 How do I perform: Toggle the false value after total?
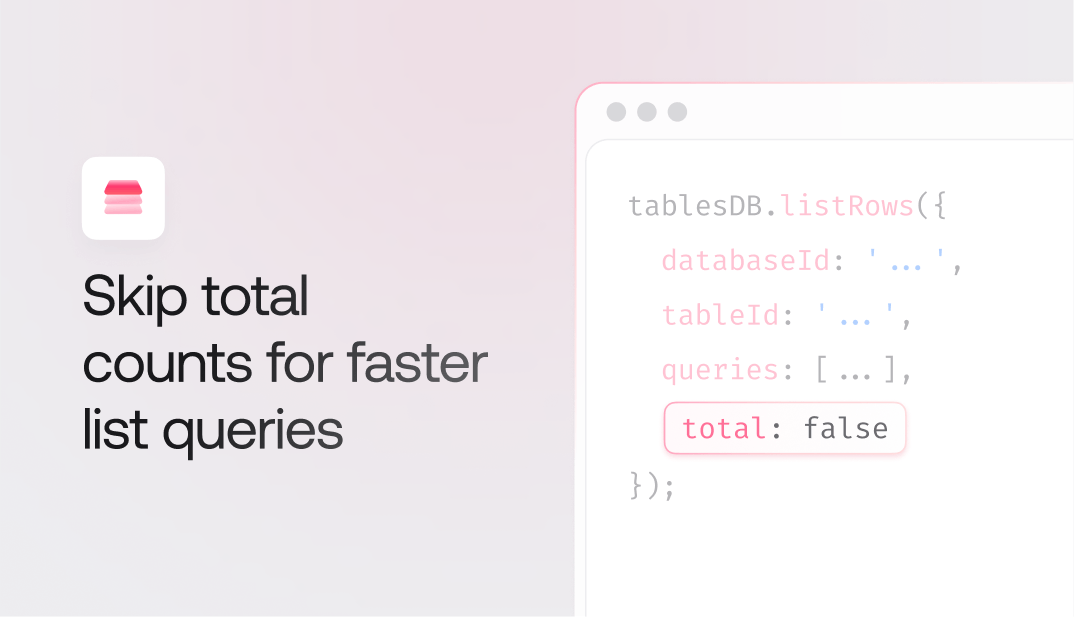click(845, 429)
